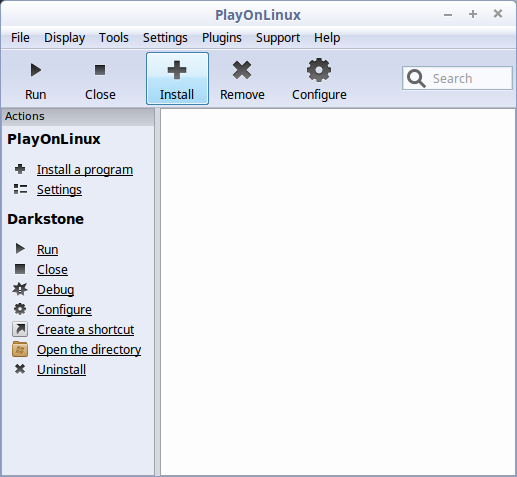Screen dimensions: 517x477
Task: Click the Actions panel header
Action: [x=78, y=116]
